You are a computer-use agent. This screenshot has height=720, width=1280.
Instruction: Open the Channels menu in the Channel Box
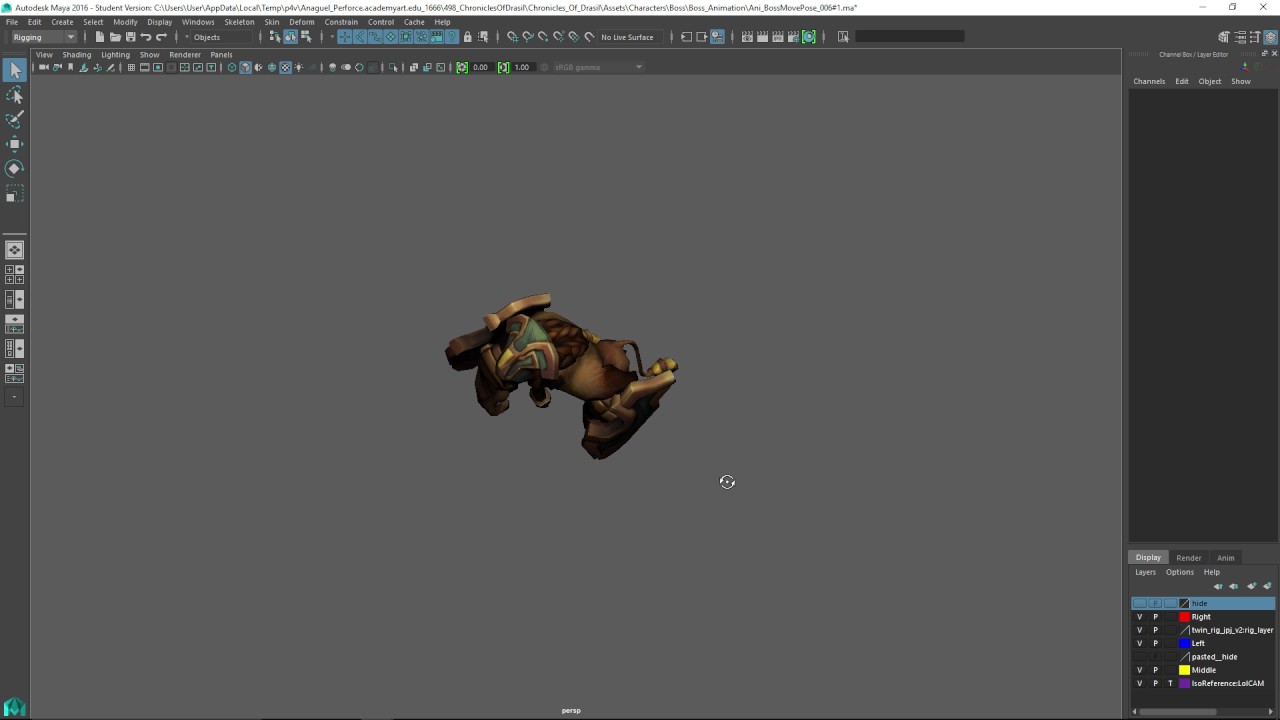click(1149, 81)
